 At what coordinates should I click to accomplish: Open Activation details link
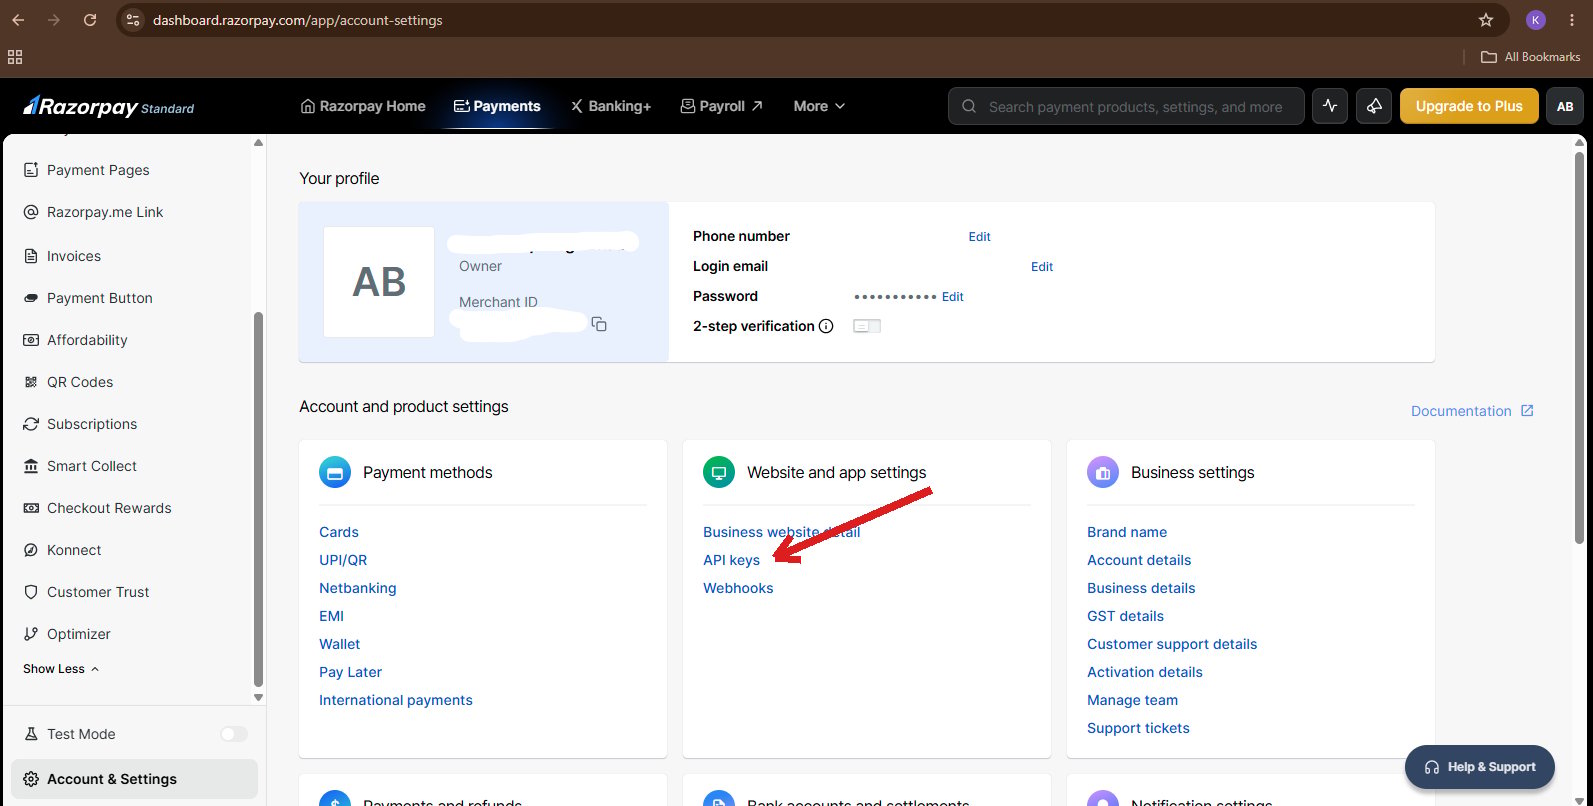[x=1145, y=672]
